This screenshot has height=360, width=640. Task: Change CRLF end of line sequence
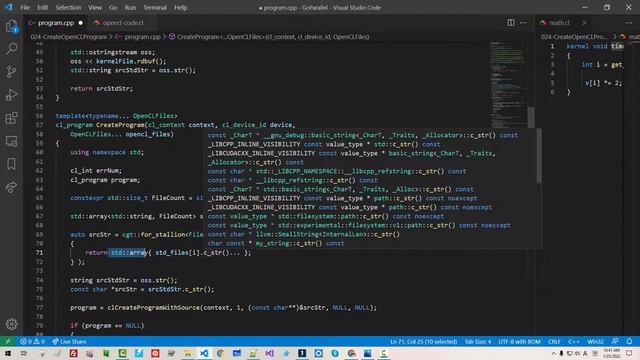(554, 341)
